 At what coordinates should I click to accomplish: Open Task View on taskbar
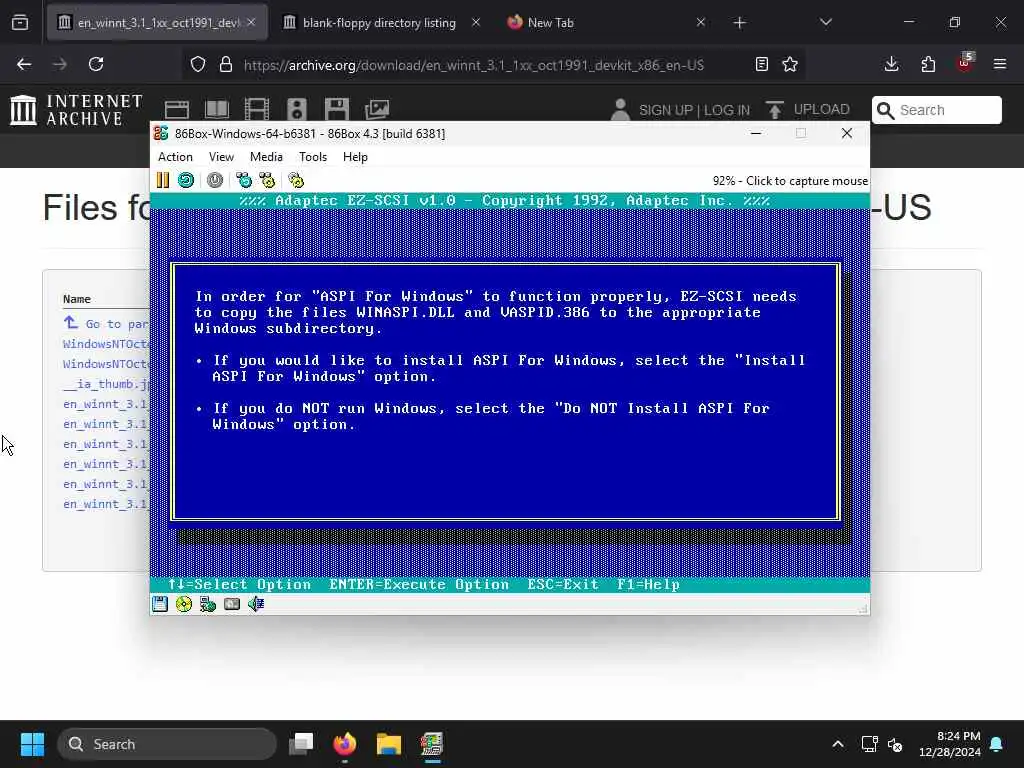click(x=302, y=744)
